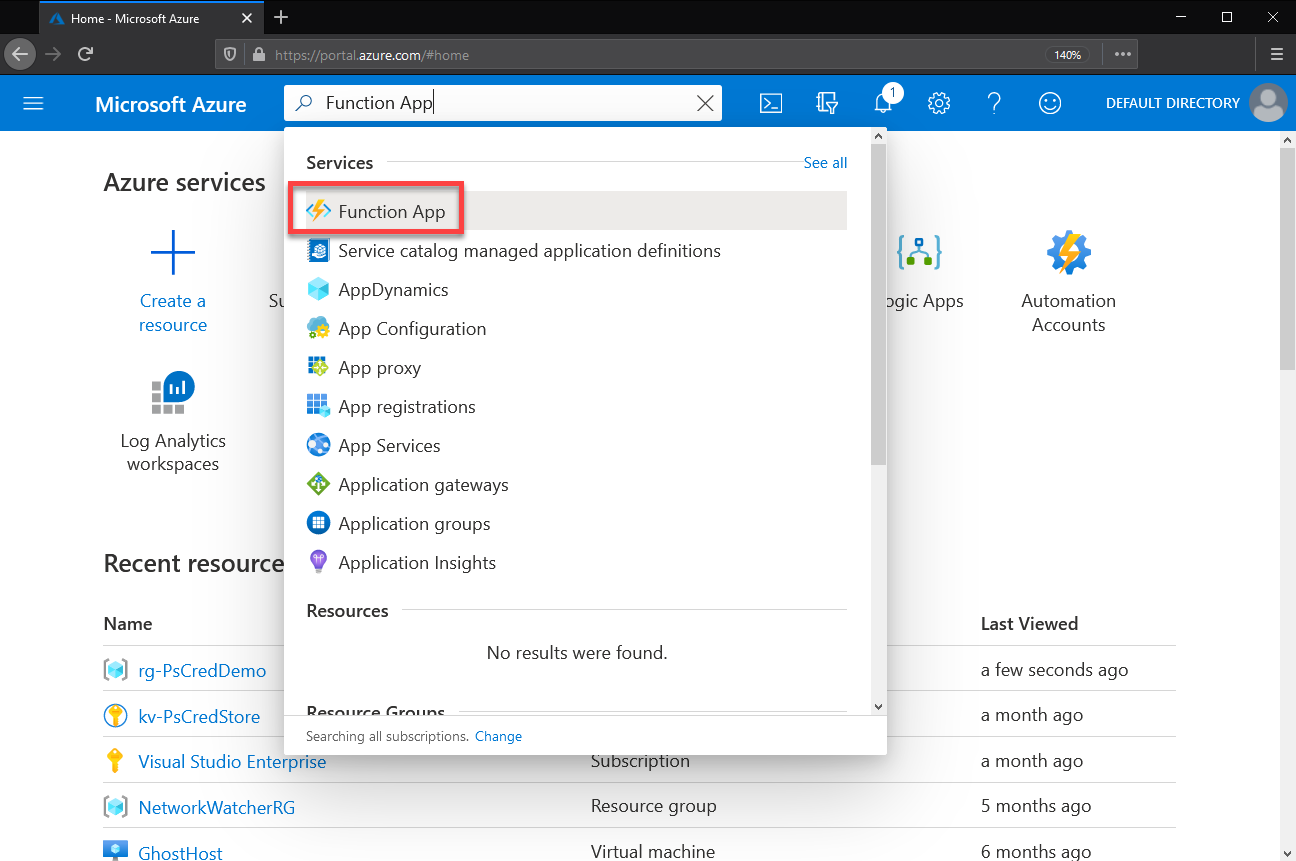Viewport: 1296px width, 861px height.
Task: Open Visual Studio Enterprise subscription
Action: tap(232, 761)
